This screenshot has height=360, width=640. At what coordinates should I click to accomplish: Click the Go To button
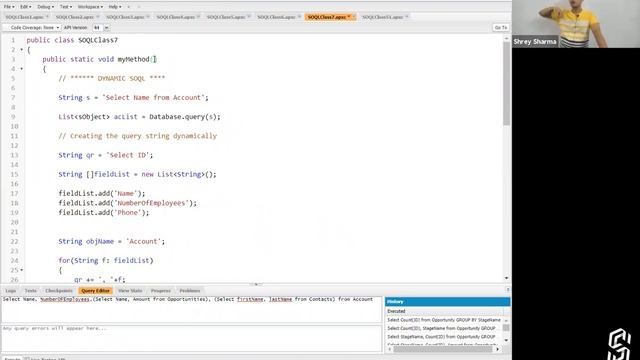[501, 27]
